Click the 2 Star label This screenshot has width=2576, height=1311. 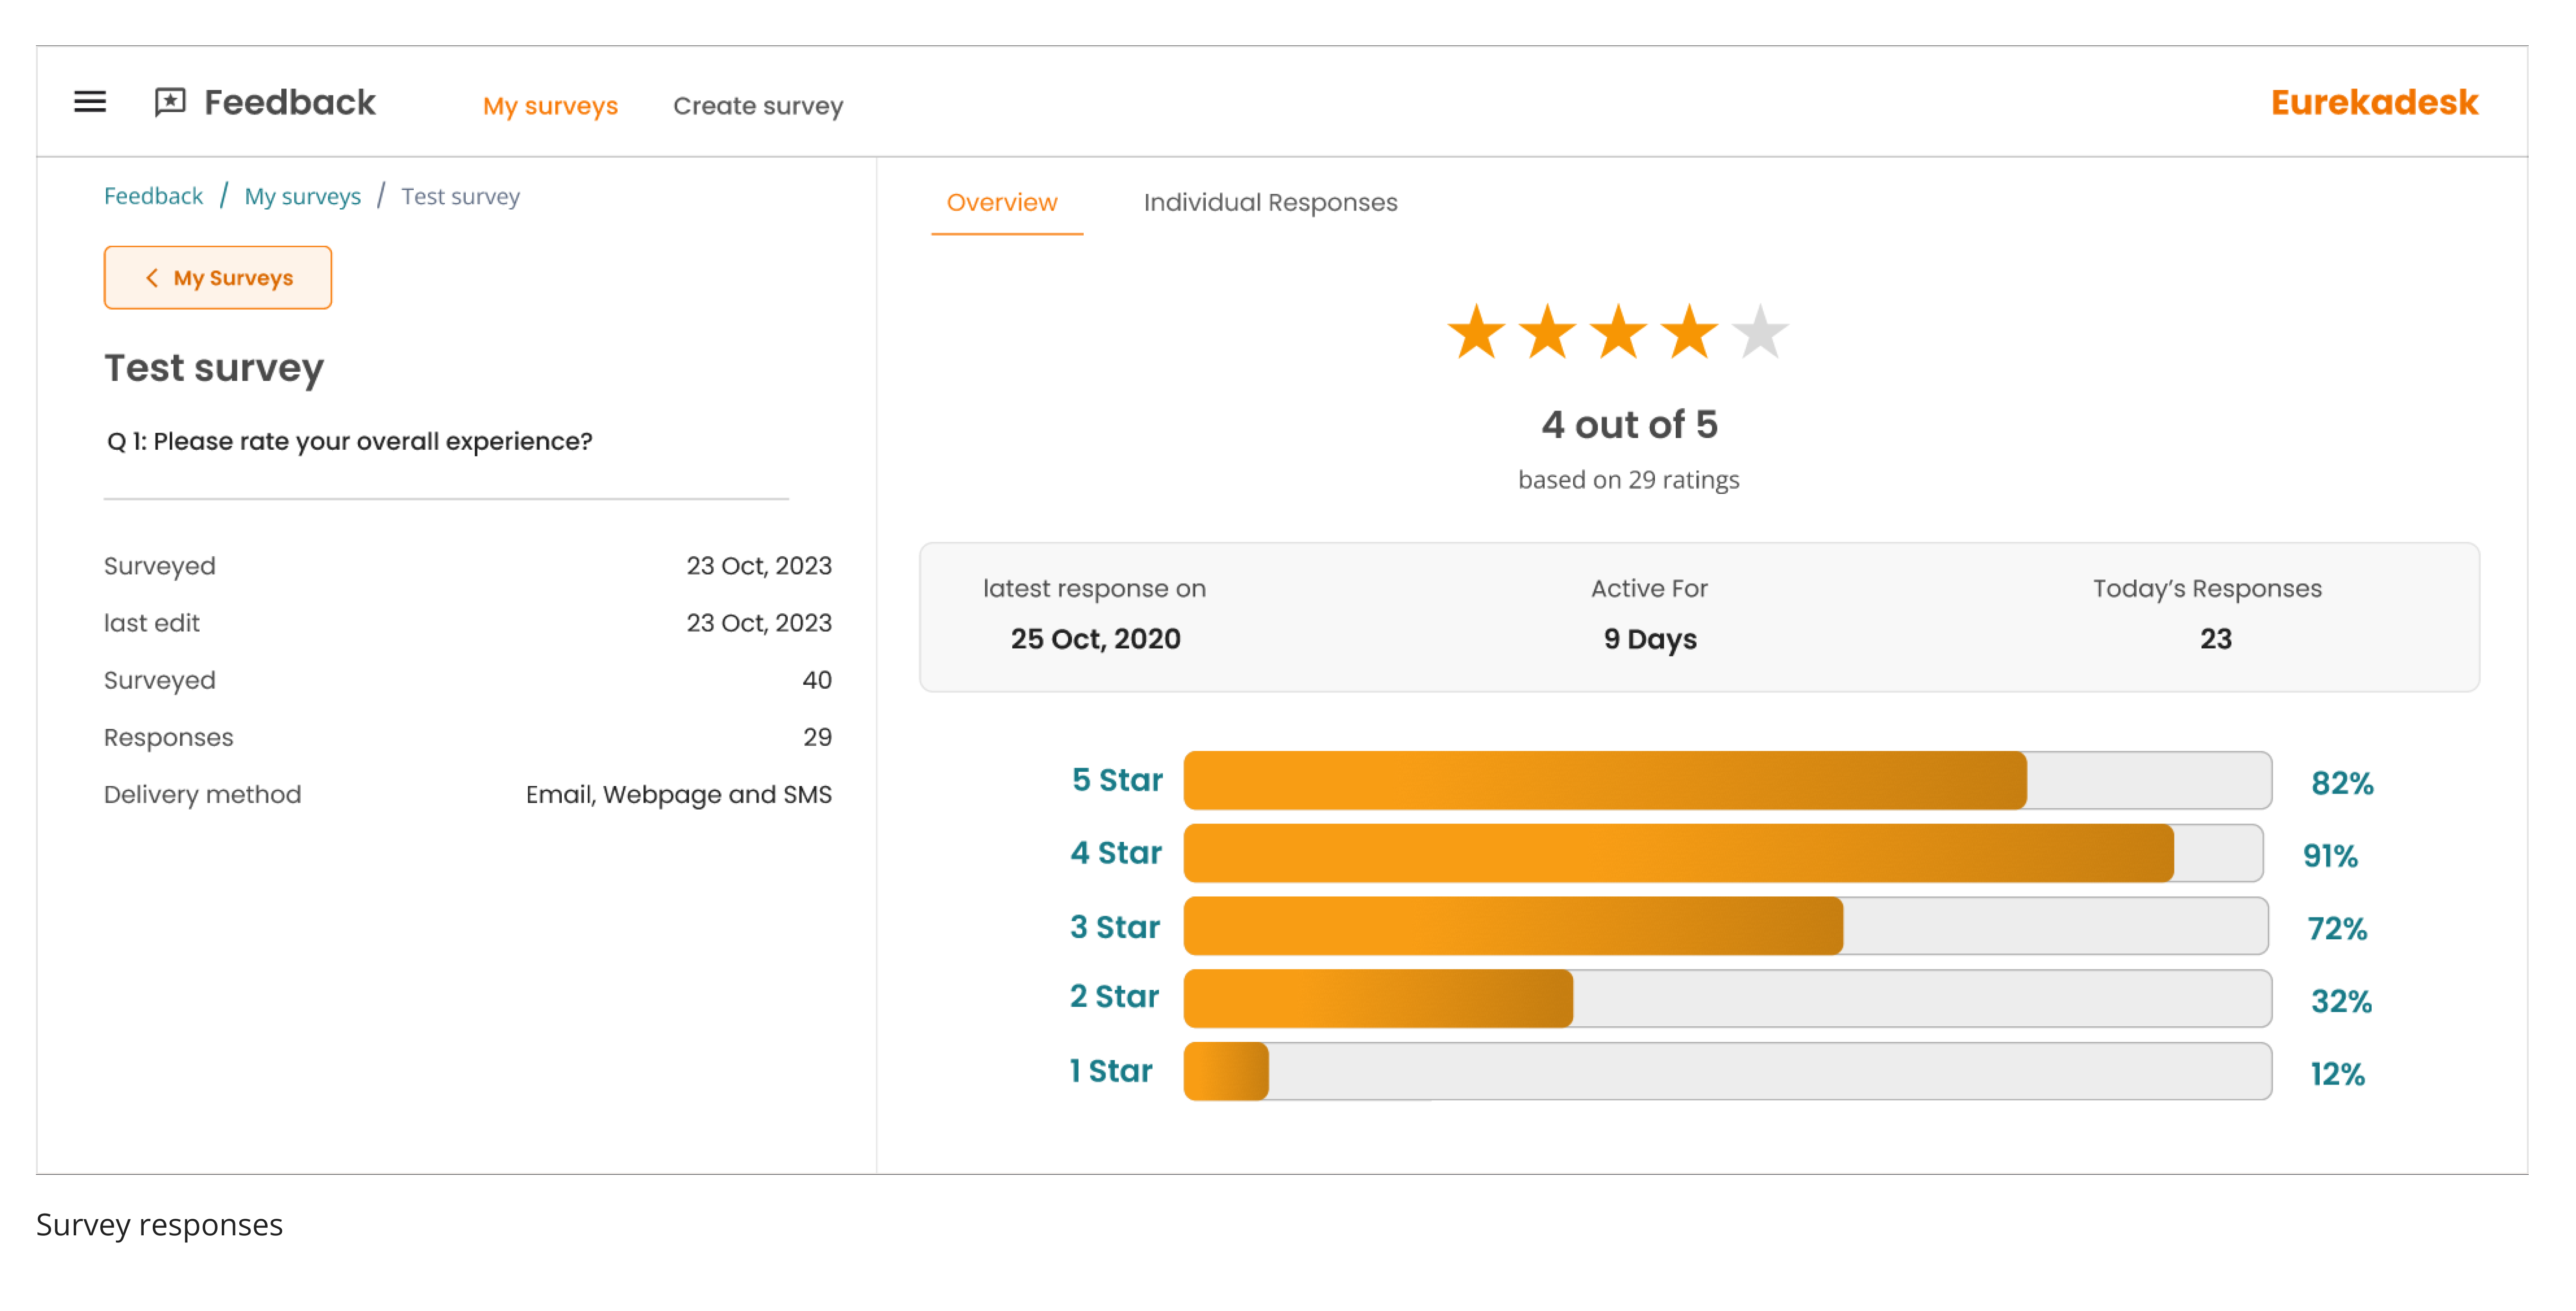pos(1114,997)
